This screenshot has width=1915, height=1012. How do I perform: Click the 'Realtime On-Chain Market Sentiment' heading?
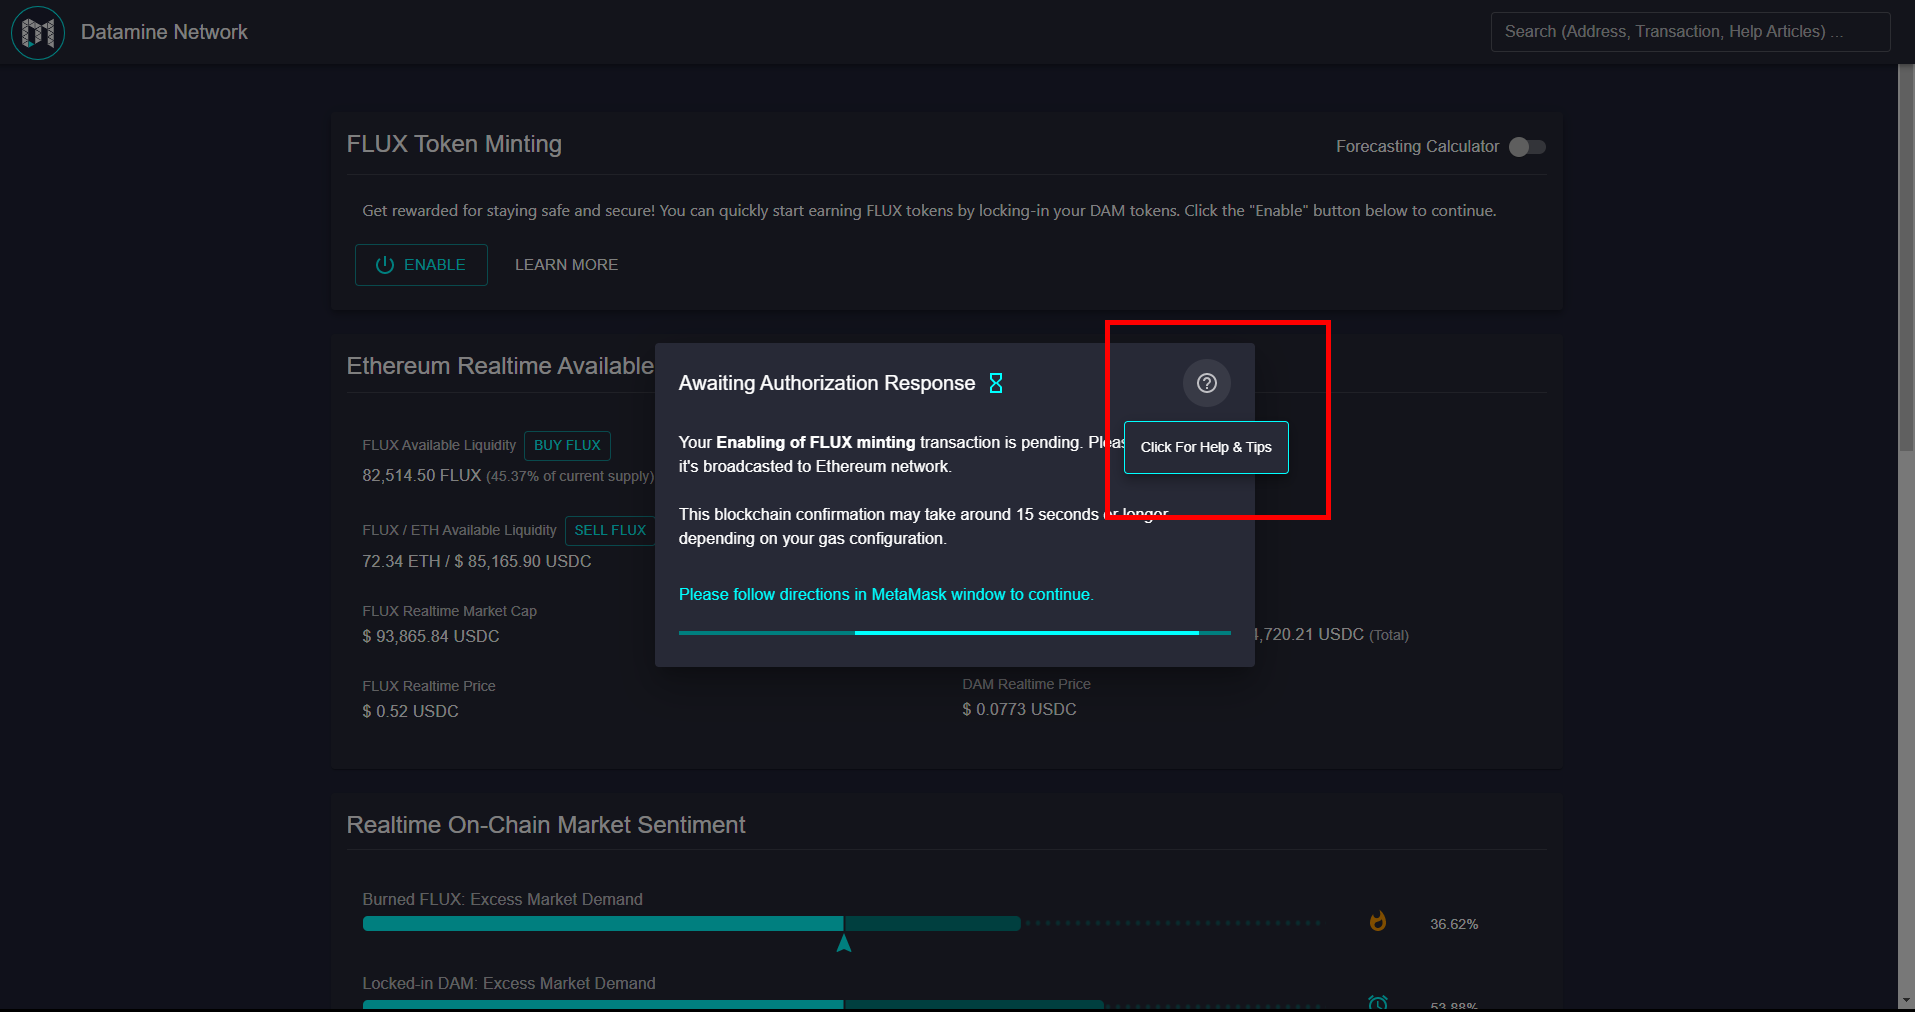click(546, 825)
